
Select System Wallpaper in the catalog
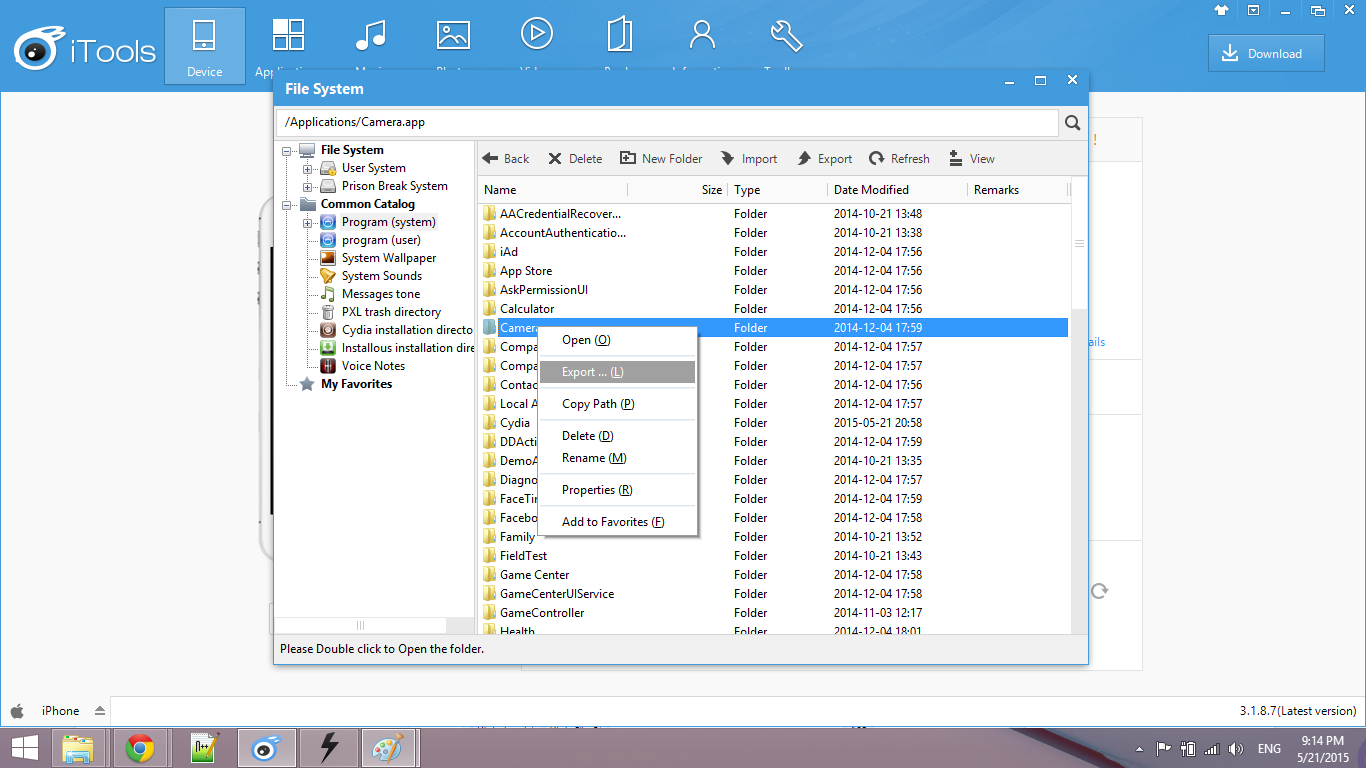388,258
